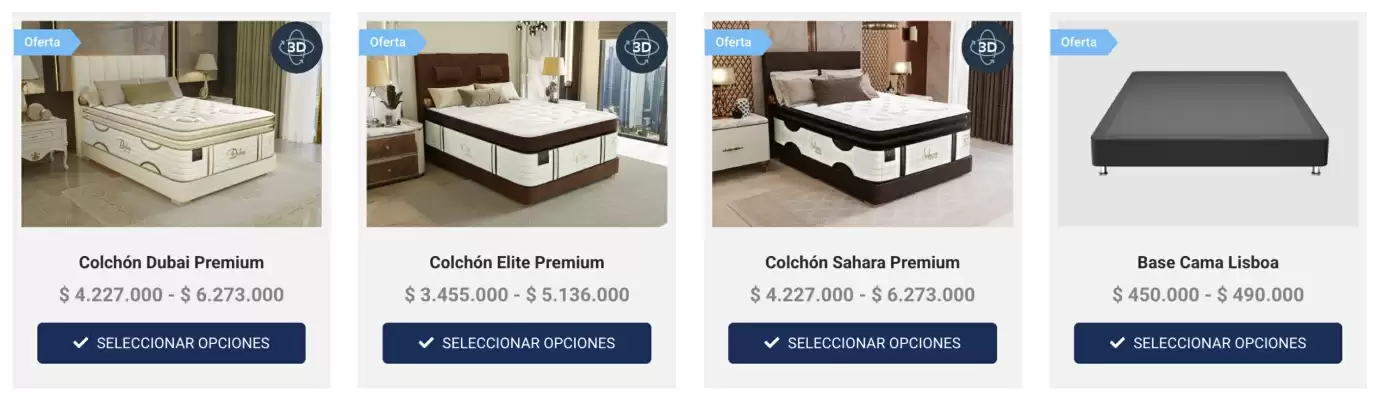This screenshot has width=1376, height=400.
Task: Click Oferta badge on Dubai Premium
Action: point(46,42)
